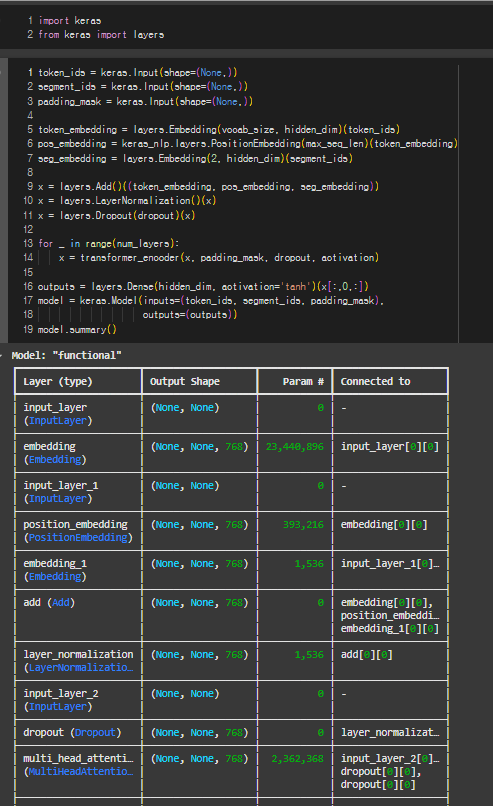Screen dimensions: 493x806
Task: Click the 'Layer (type)' column header
Action: tap(58, 381)
